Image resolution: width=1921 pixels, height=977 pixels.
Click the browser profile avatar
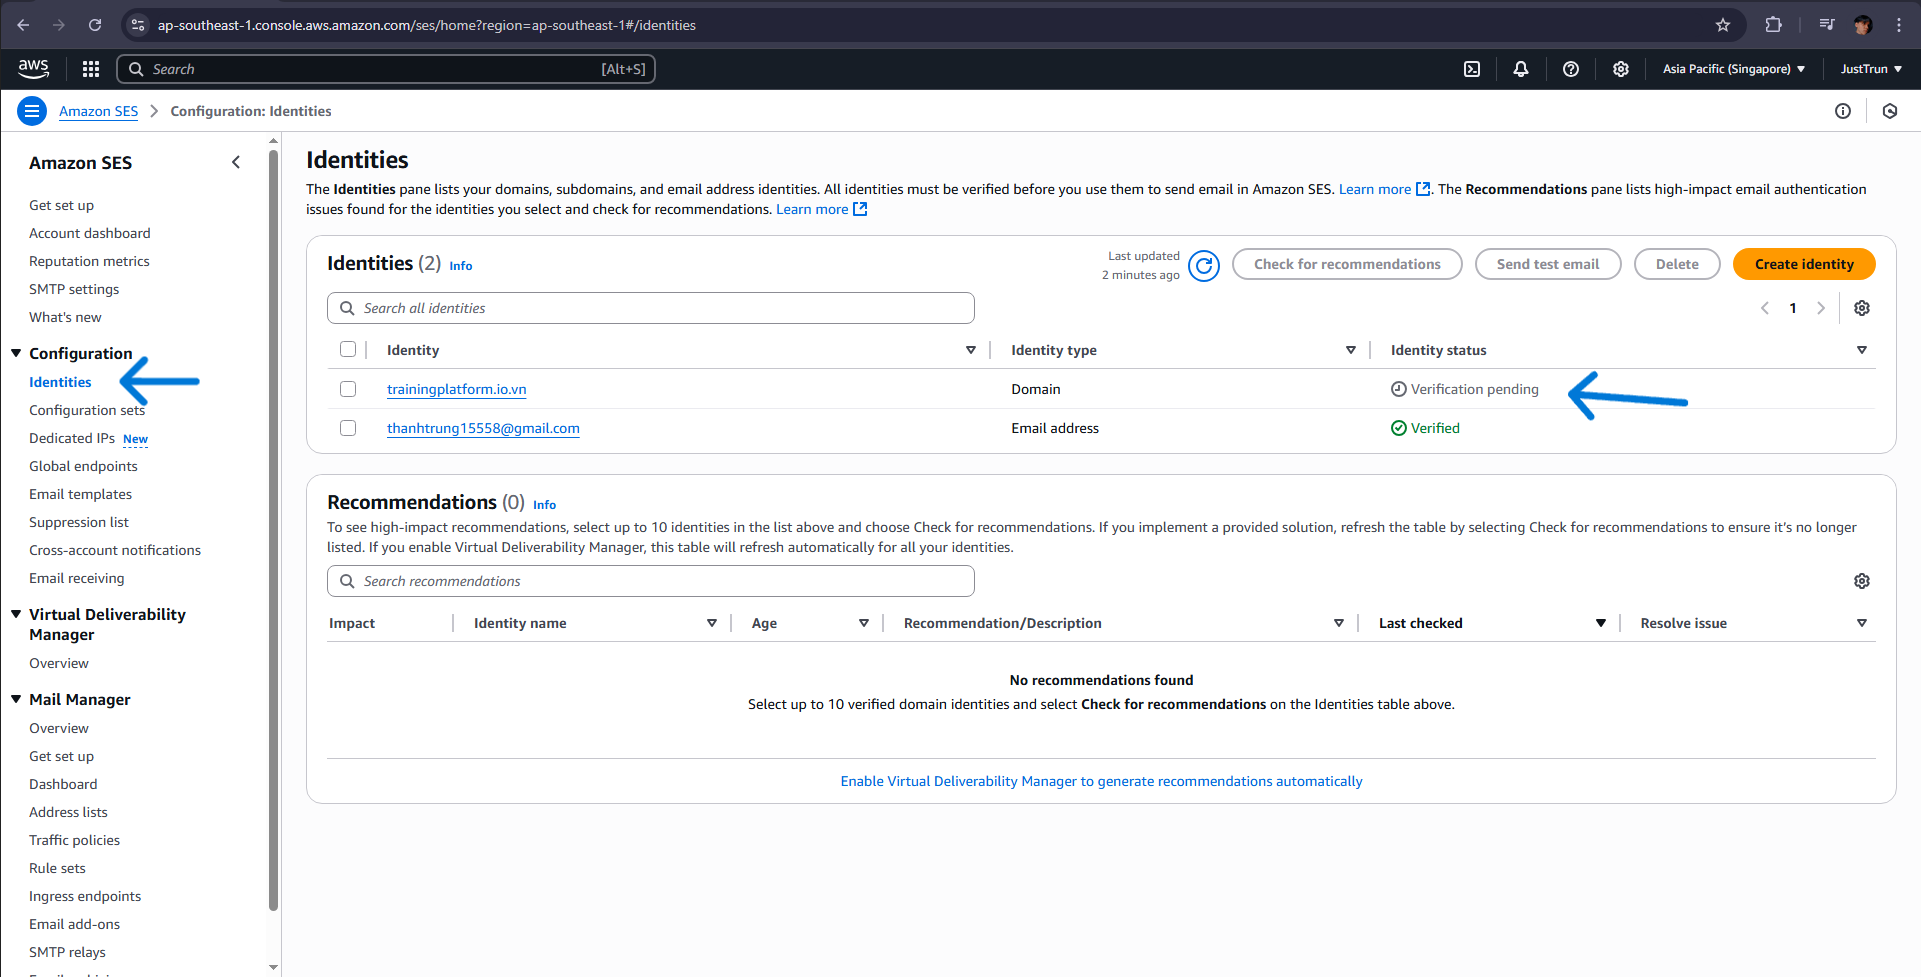point(1862,25)
